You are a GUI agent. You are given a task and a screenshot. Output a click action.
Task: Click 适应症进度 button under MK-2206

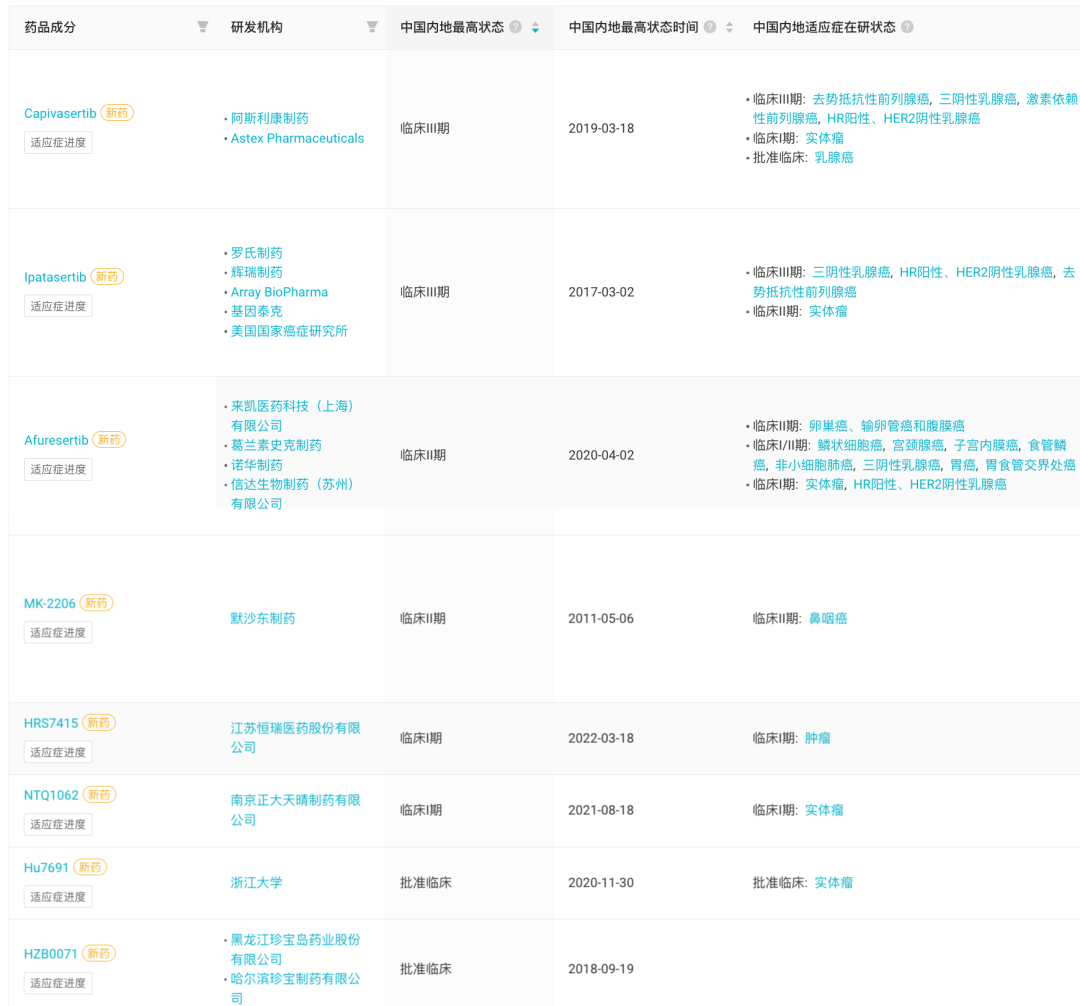click(58, 633)
